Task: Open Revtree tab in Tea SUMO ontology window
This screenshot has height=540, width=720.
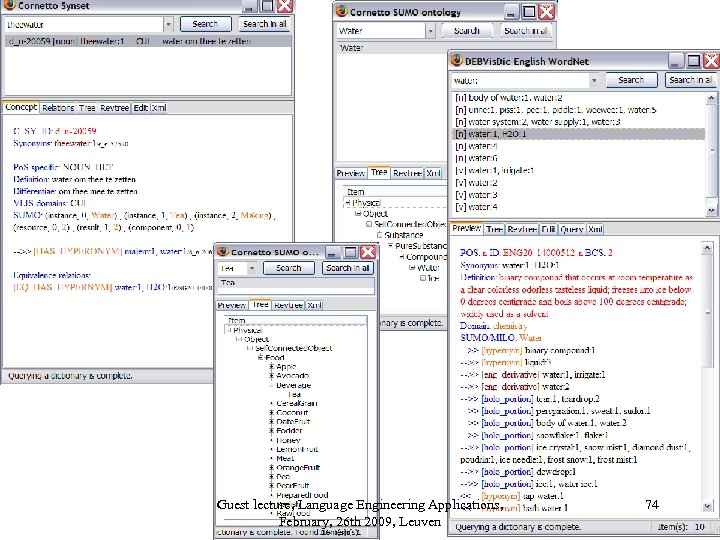Action: [x=288, y=305]
